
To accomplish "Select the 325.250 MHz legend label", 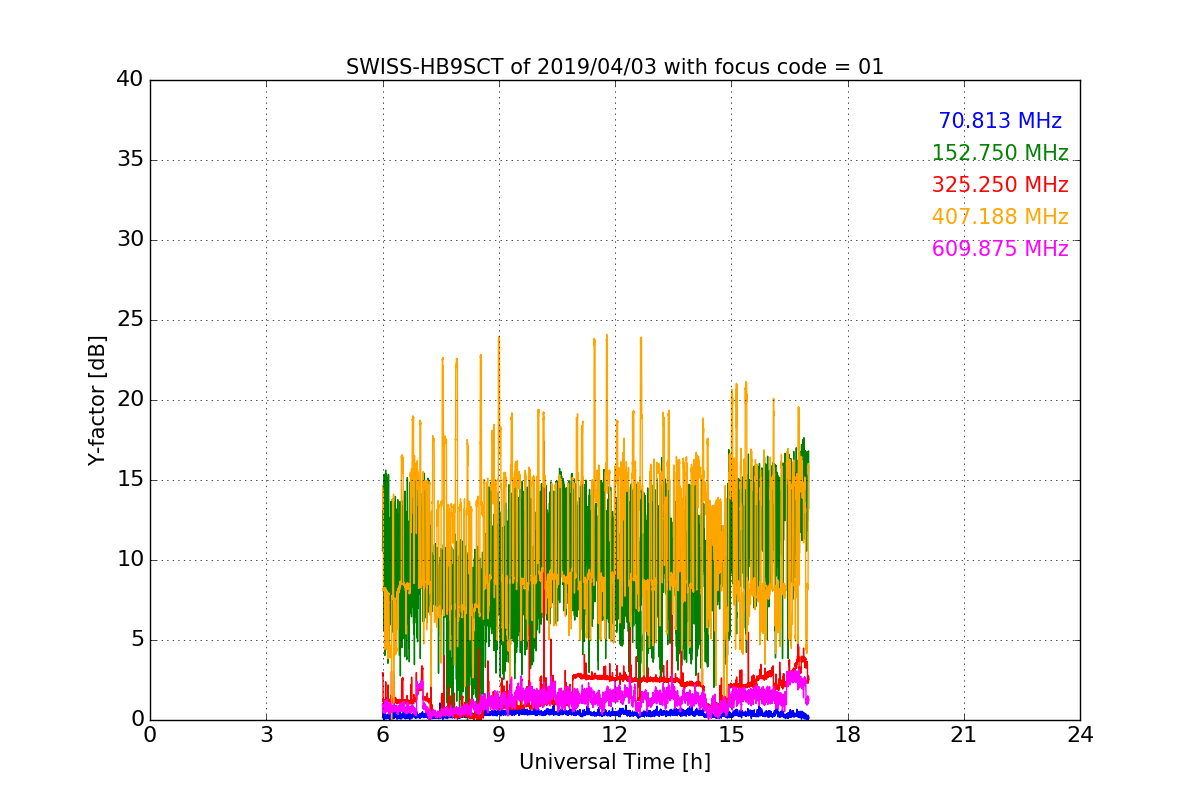I will point(1000,185).
